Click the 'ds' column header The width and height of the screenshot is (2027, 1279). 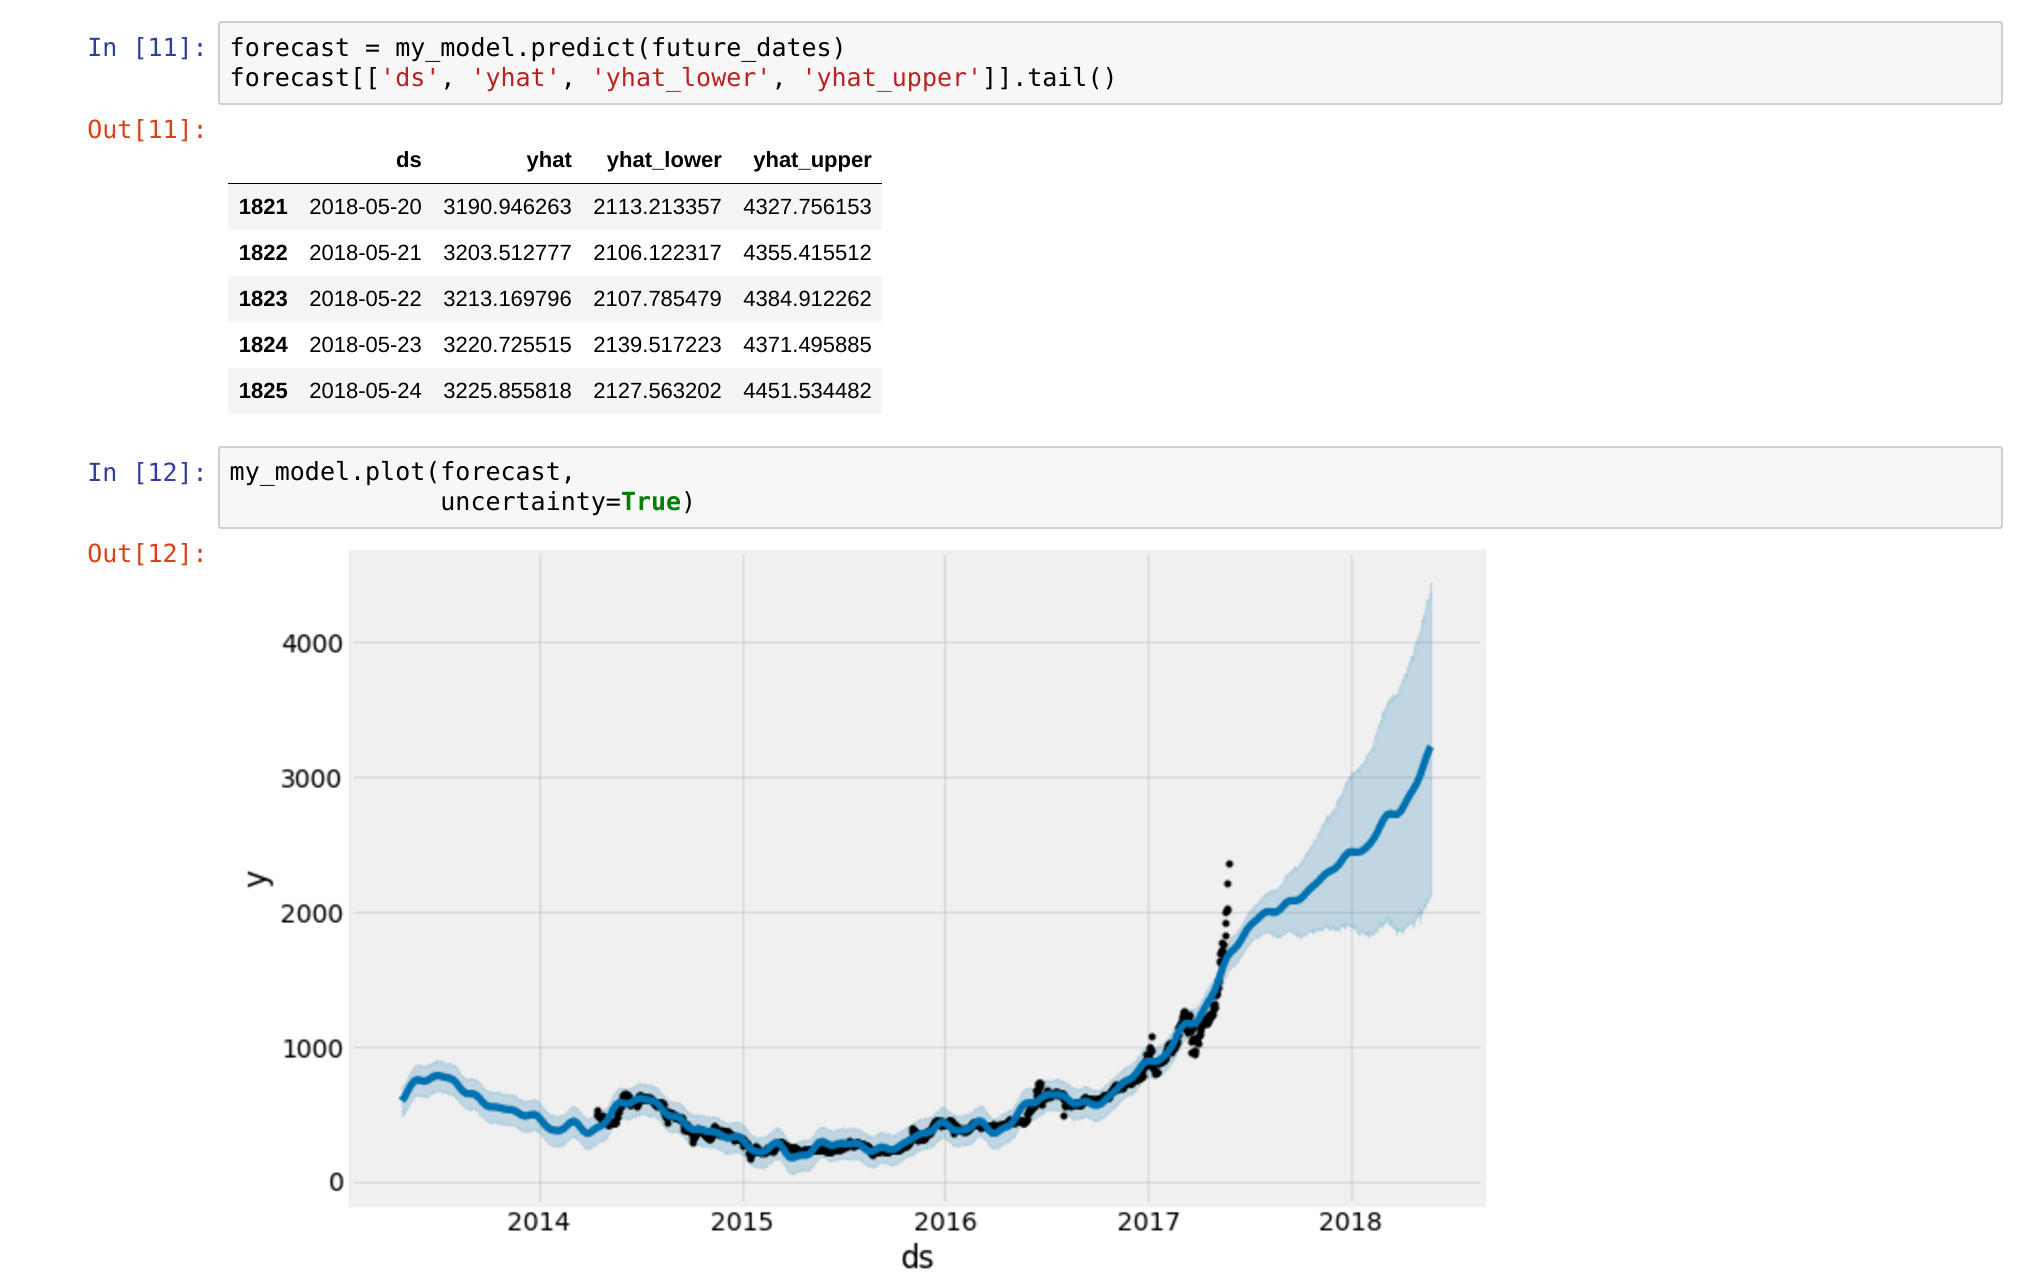point(408,160)
